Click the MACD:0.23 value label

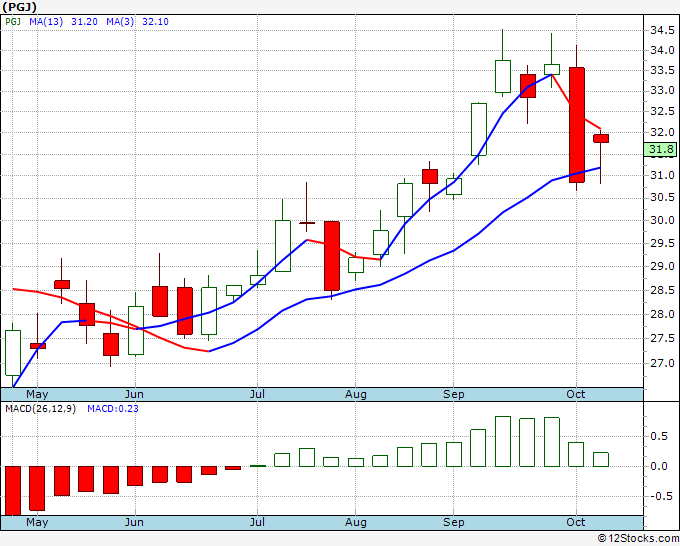pyautogui.click(x=113, y=409)
